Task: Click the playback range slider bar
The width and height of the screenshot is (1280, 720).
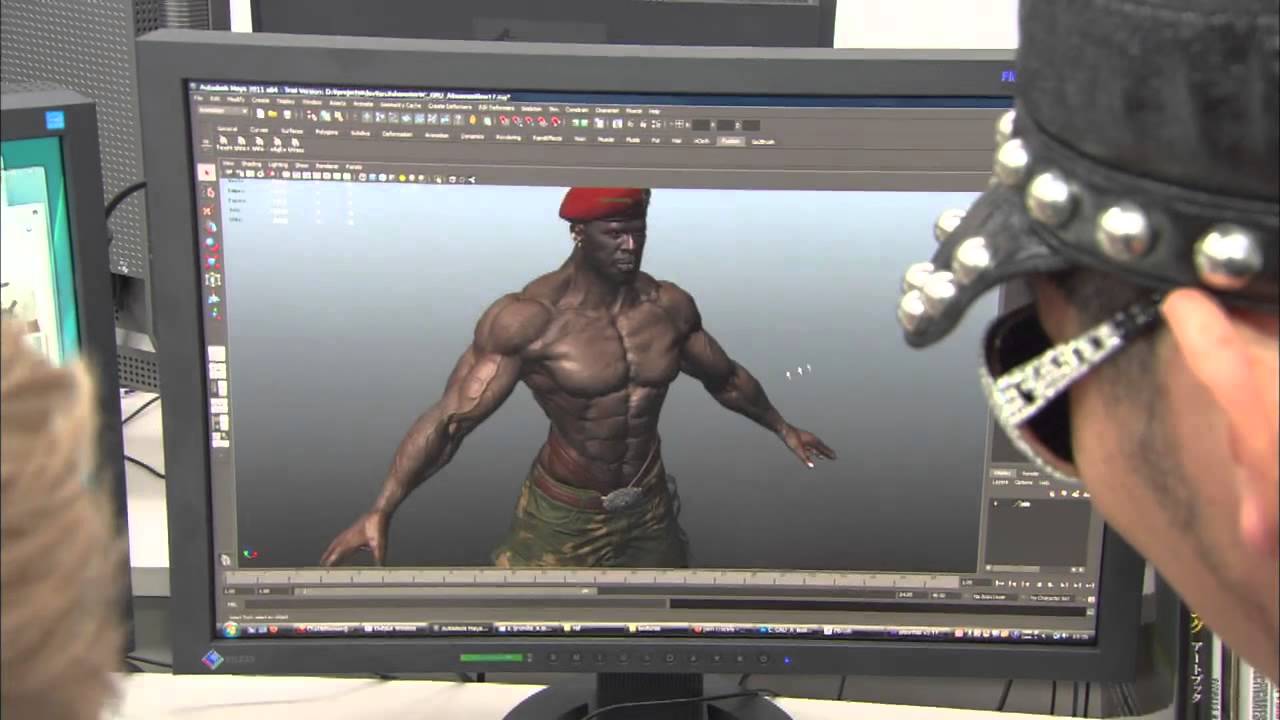Action: (x=445, y=591)
